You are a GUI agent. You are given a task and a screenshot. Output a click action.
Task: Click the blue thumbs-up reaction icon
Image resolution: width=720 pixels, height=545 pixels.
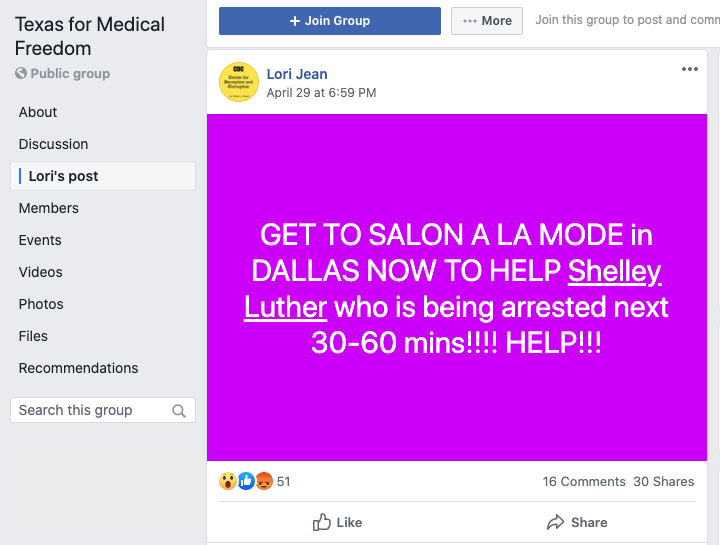(246, 481)
